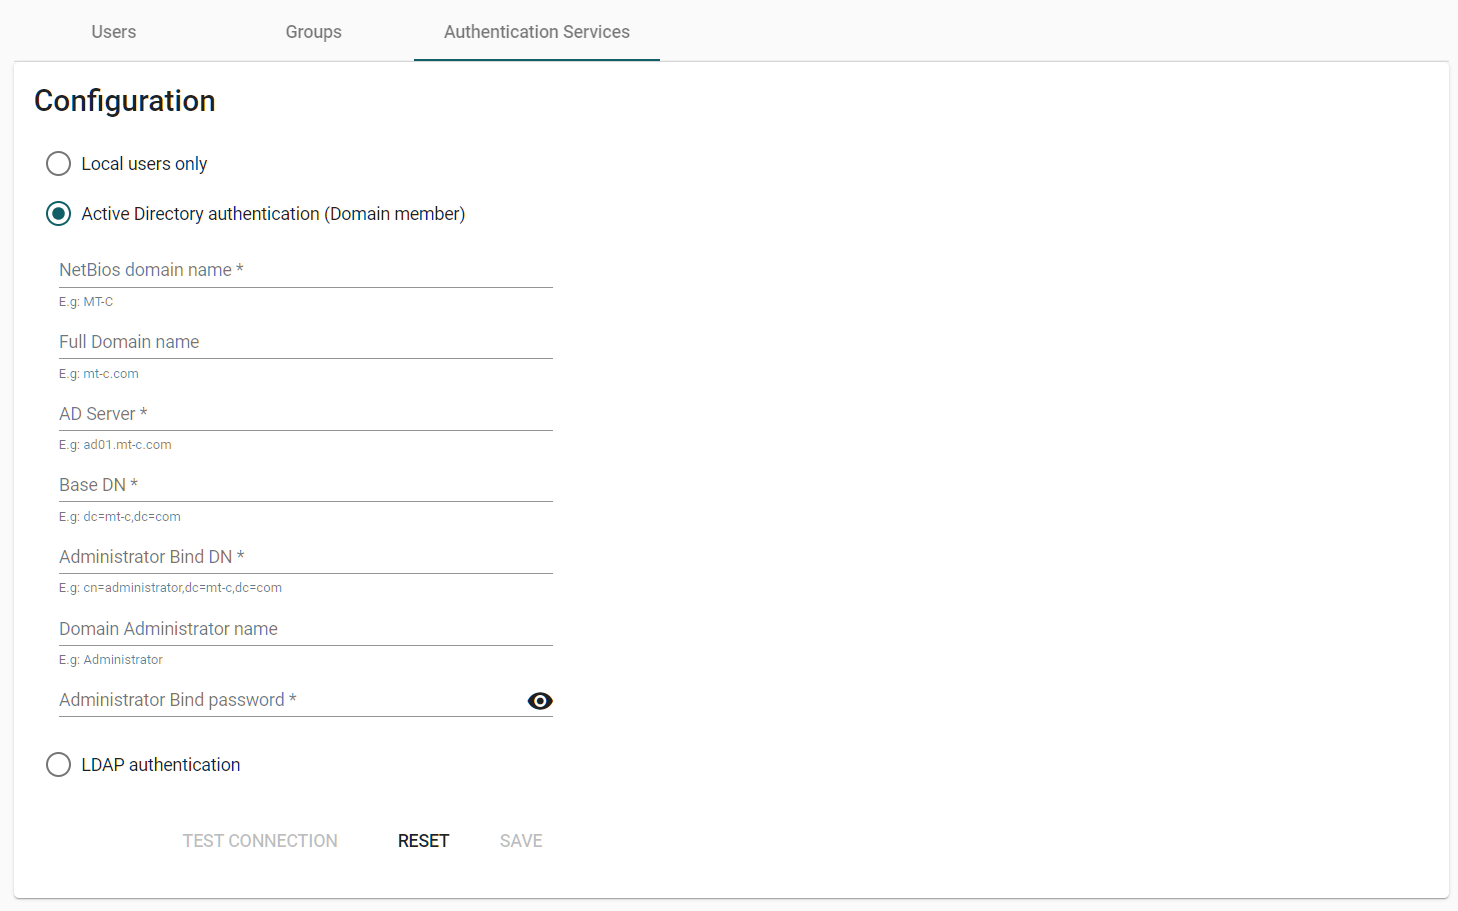Click the Configuration heading

coord(125,101)
